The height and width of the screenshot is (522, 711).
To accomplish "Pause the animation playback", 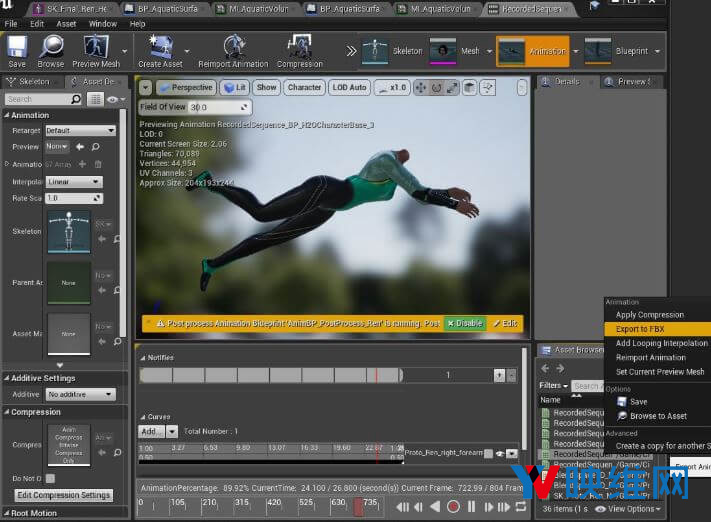I will click(x=472, y=507).
